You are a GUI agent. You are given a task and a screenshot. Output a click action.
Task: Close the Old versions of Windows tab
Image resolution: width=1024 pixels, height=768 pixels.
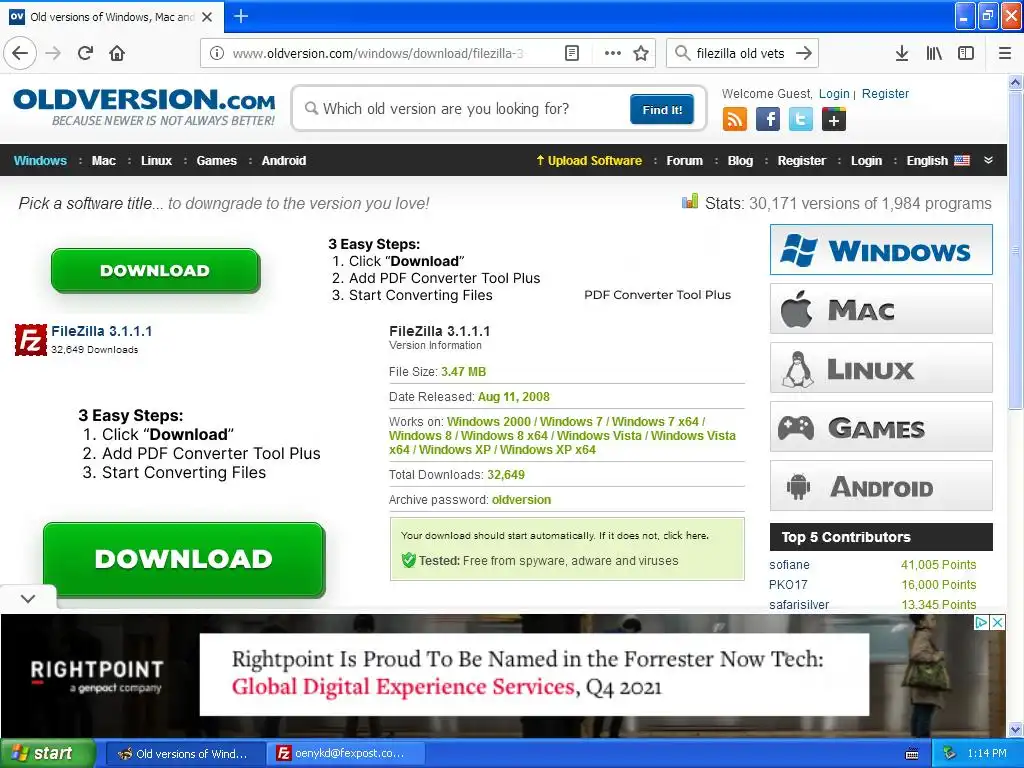coord(207,17)
